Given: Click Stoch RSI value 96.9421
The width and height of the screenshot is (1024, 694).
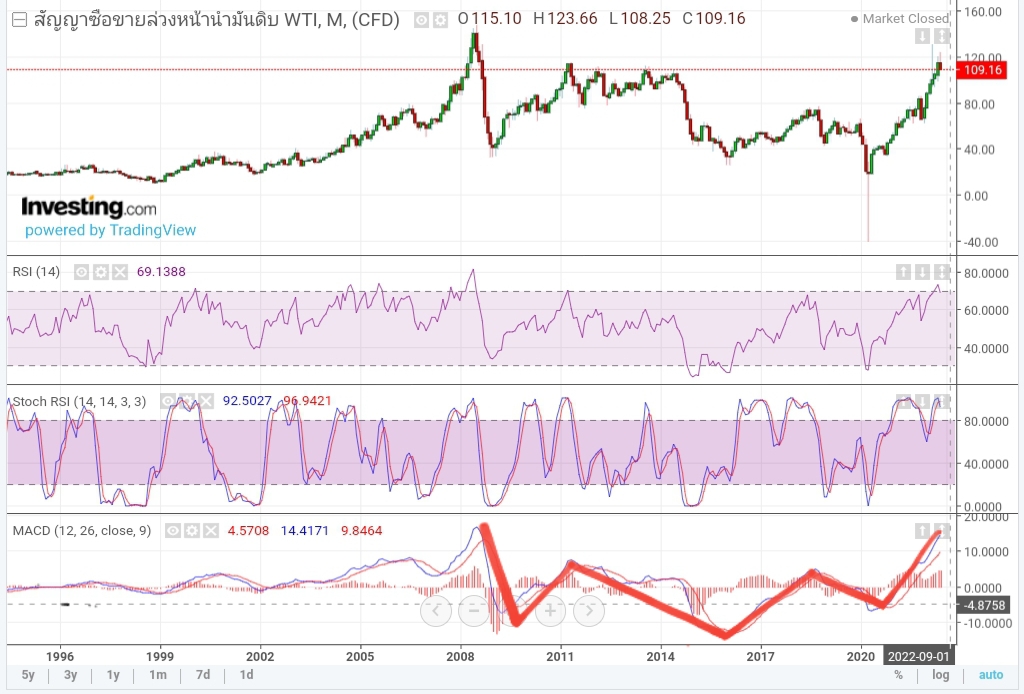Looking at the screenshot, I should pos(308,401).
